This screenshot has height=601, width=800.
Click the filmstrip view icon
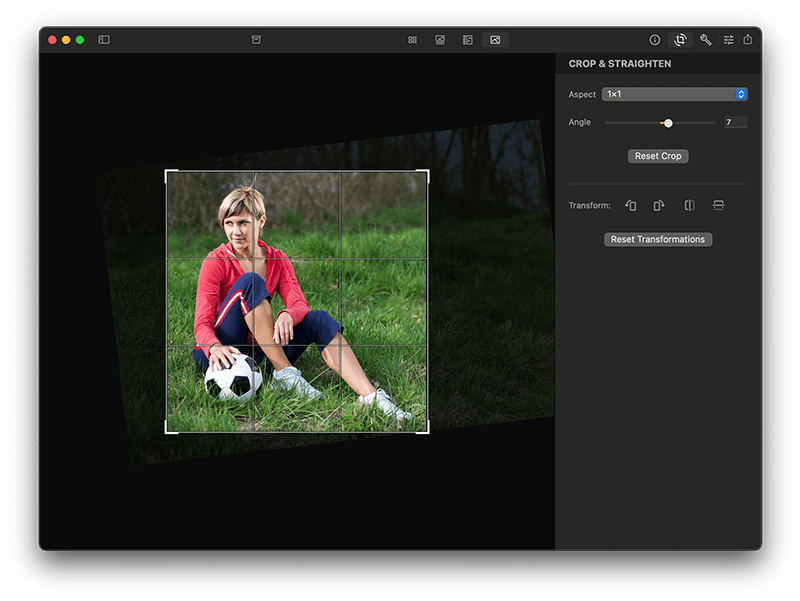[x=467, y=40]
